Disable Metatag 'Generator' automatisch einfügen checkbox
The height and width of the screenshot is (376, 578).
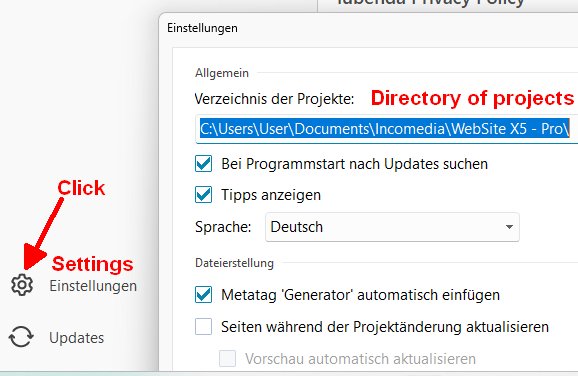(203, 295)
